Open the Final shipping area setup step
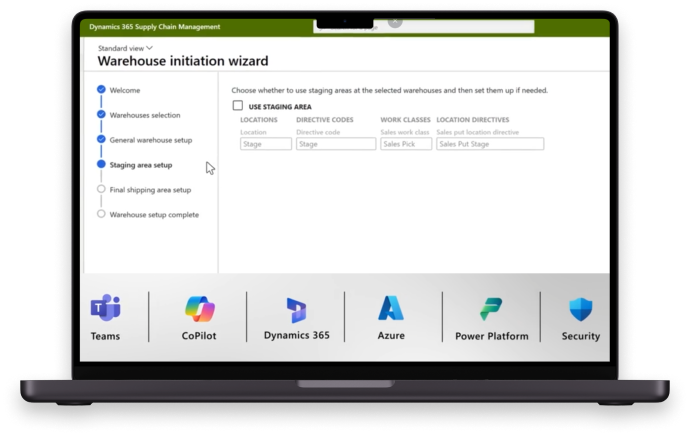 click(150, 190)
